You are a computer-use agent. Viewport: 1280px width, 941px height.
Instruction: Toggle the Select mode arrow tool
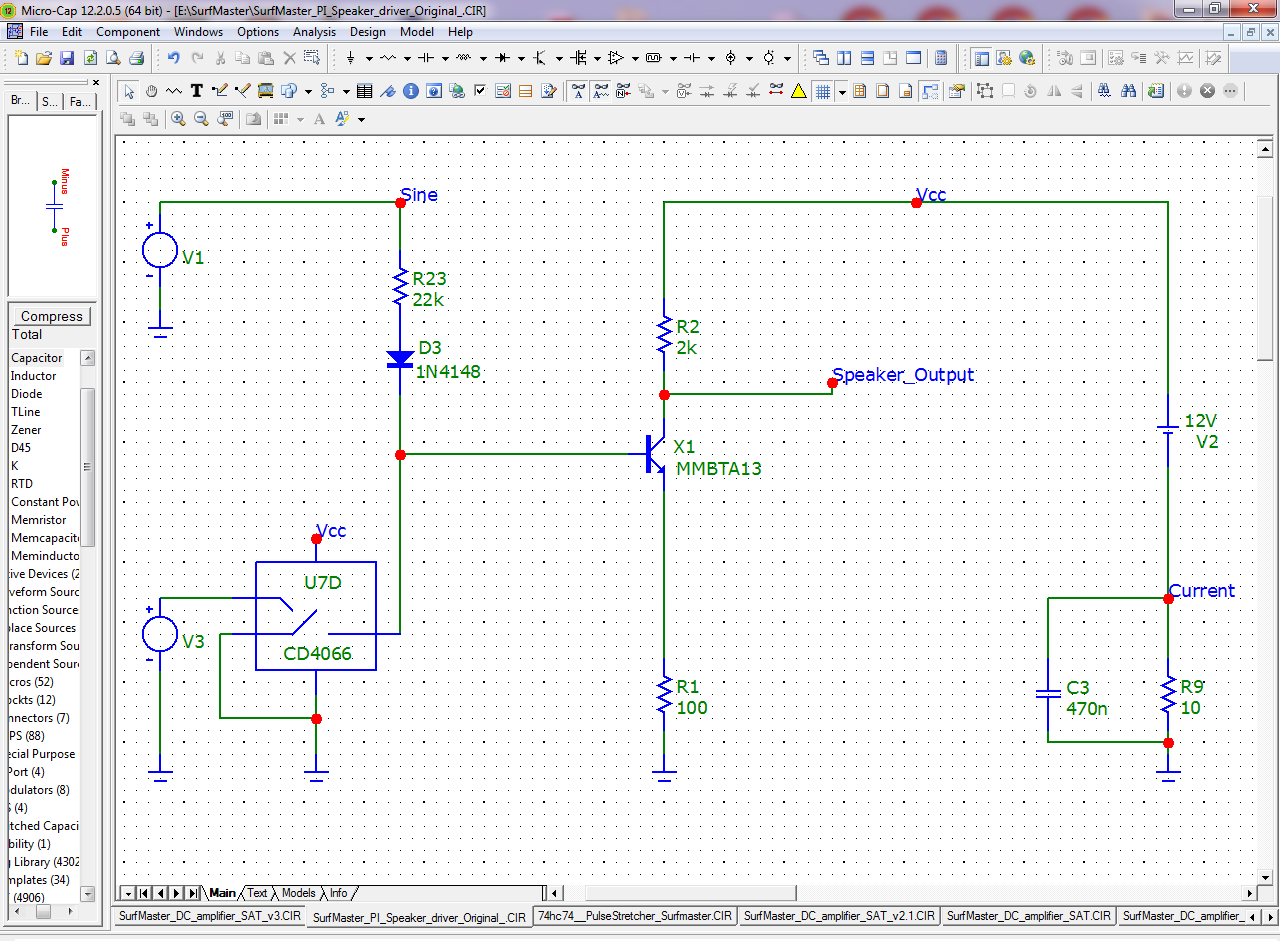pos(128,91)
